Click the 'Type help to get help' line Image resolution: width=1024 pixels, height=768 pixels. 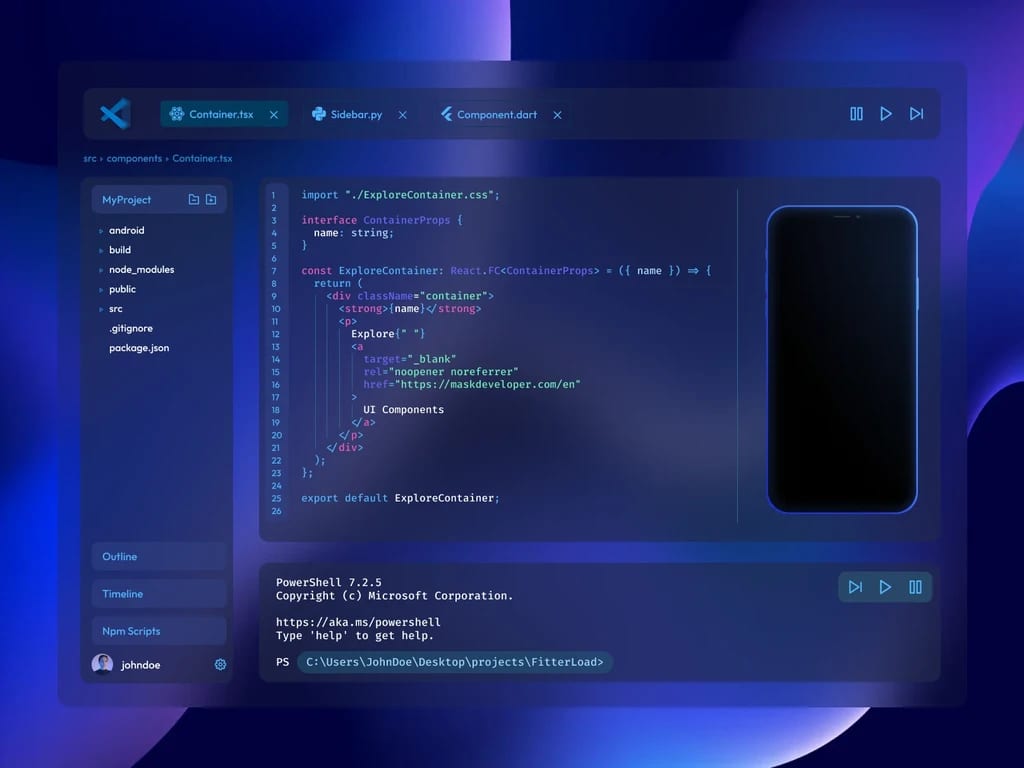(355, 635)
